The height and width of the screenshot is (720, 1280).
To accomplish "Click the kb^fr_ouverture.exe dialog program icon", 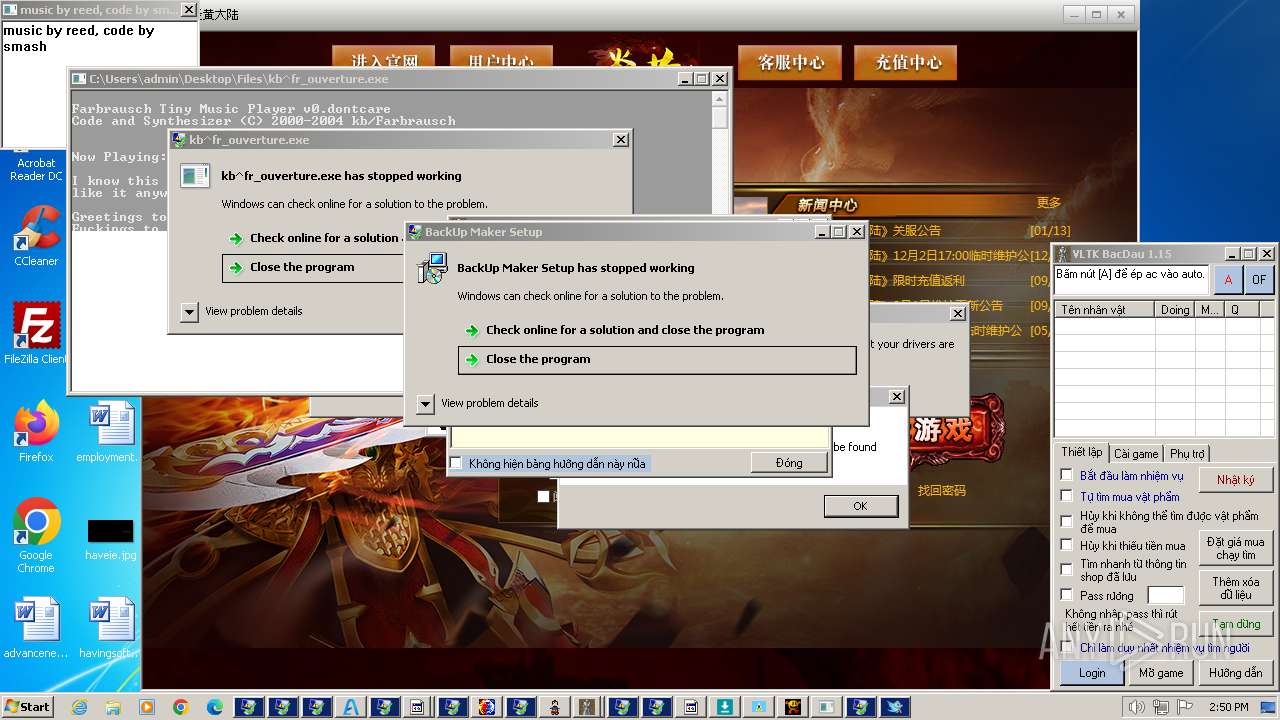I will coord(194,176).
